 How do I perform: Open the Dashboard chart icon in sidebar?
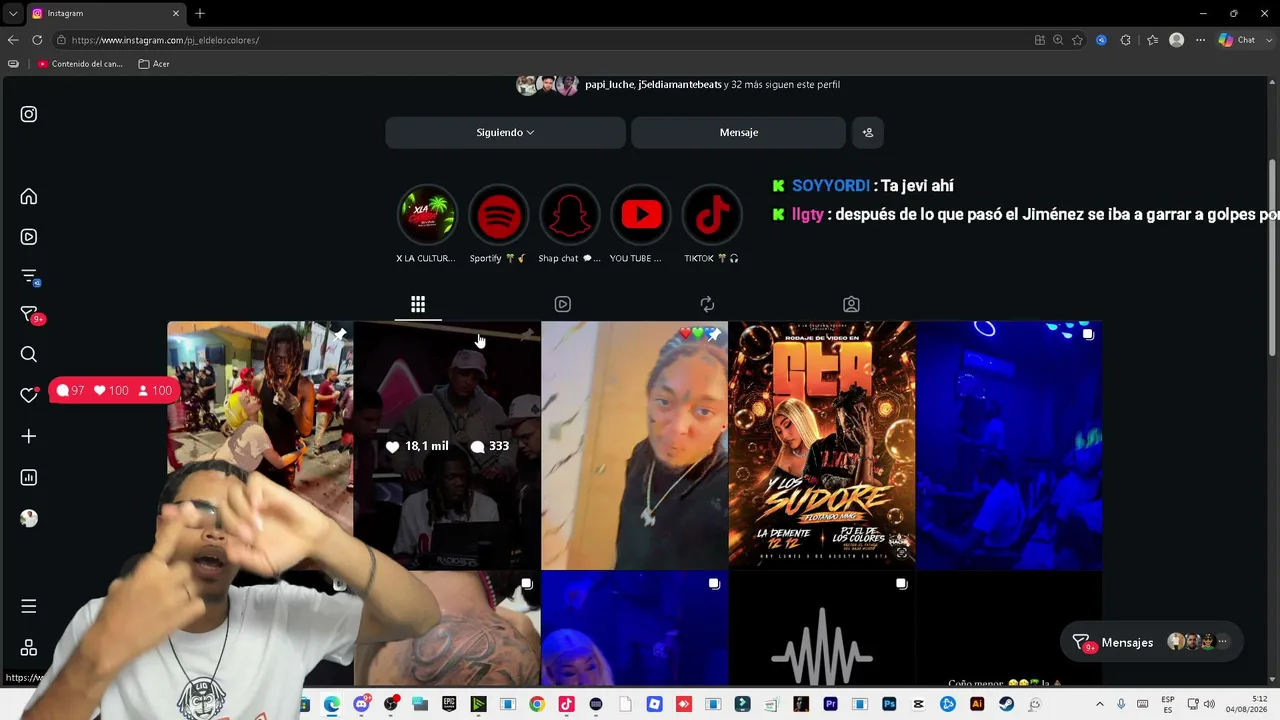29,477
